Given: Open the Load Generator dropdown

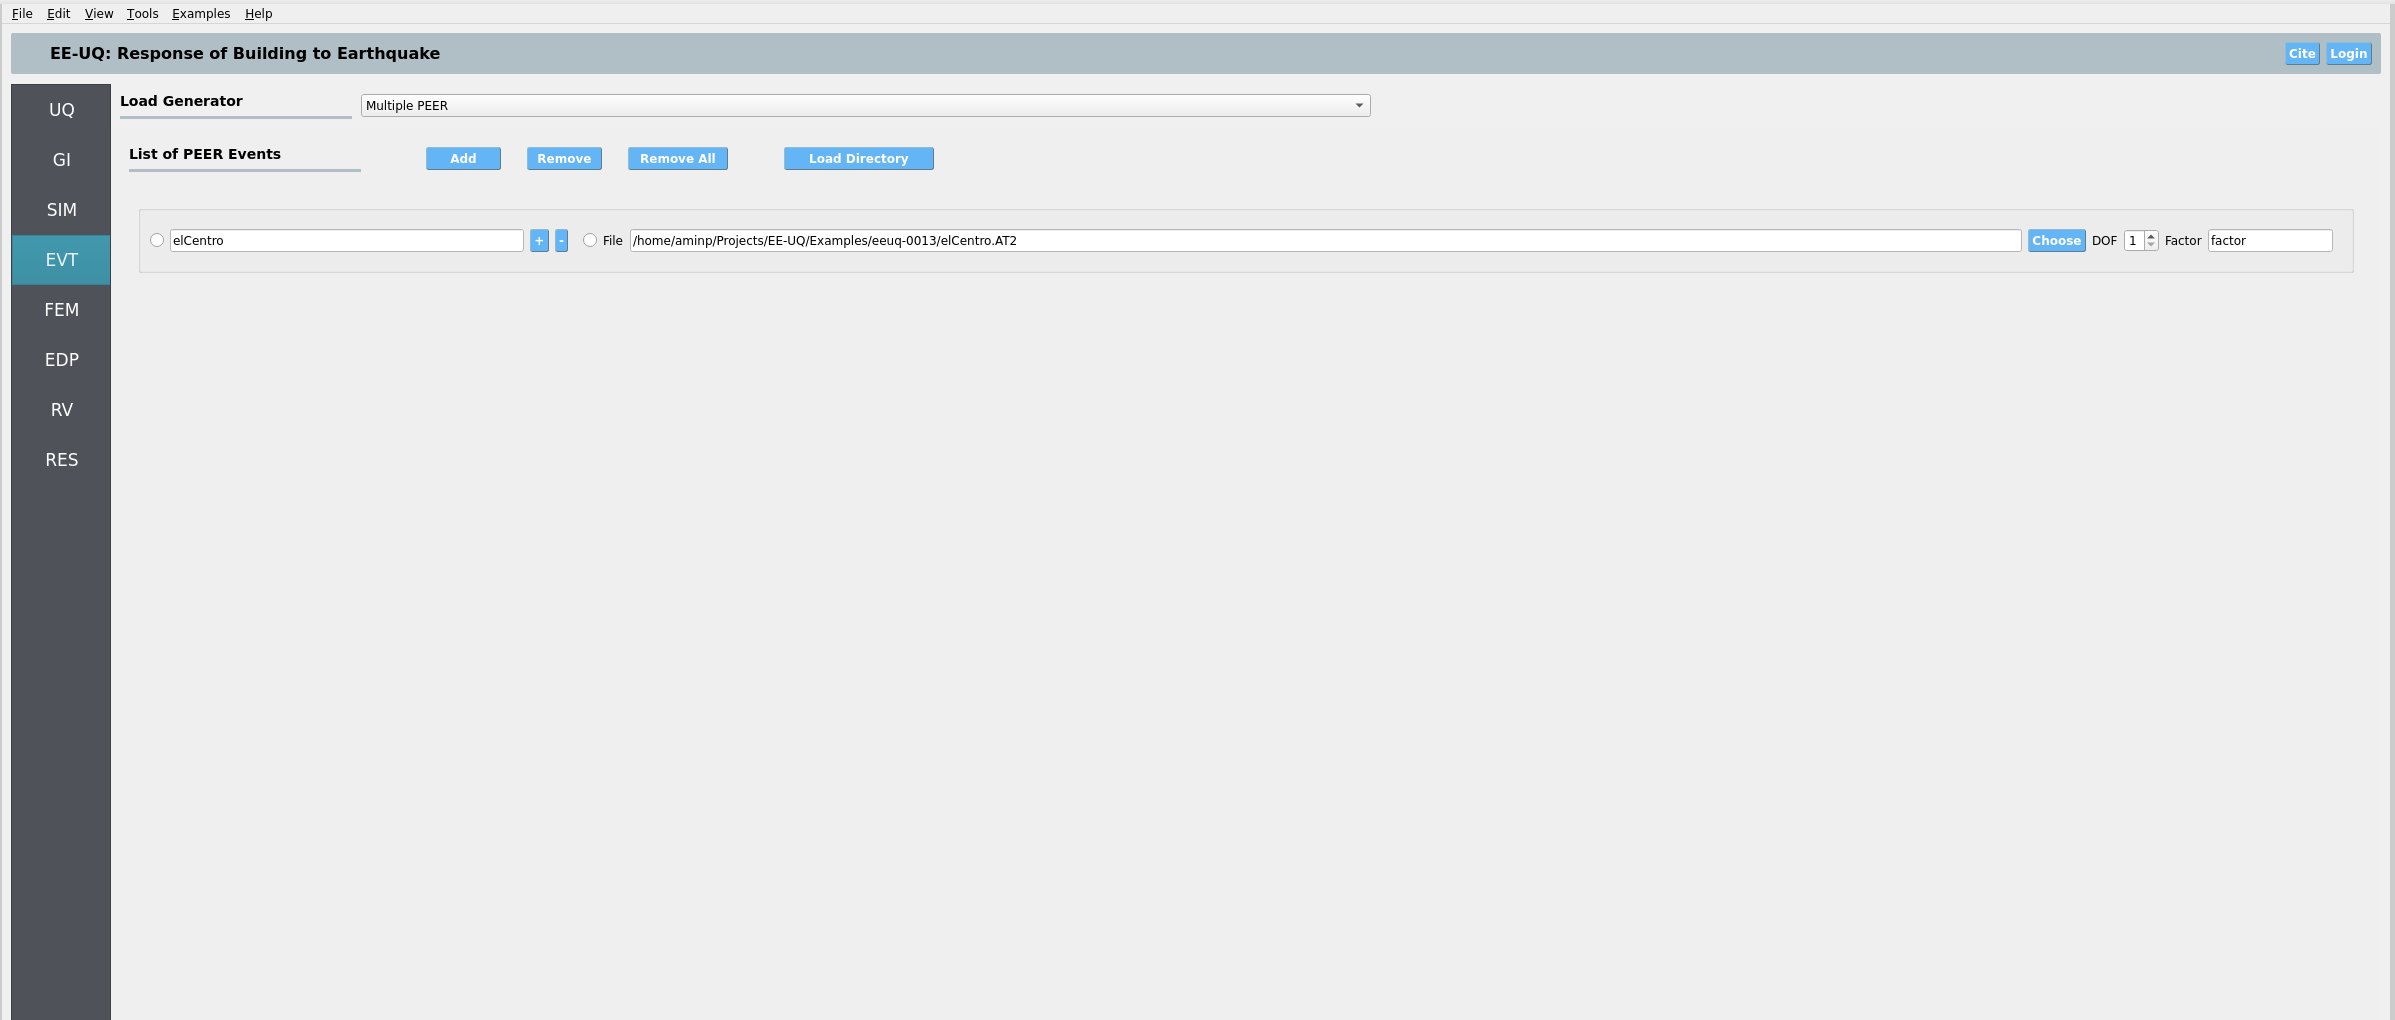Looking at the screenshot, I should (865, 106).
